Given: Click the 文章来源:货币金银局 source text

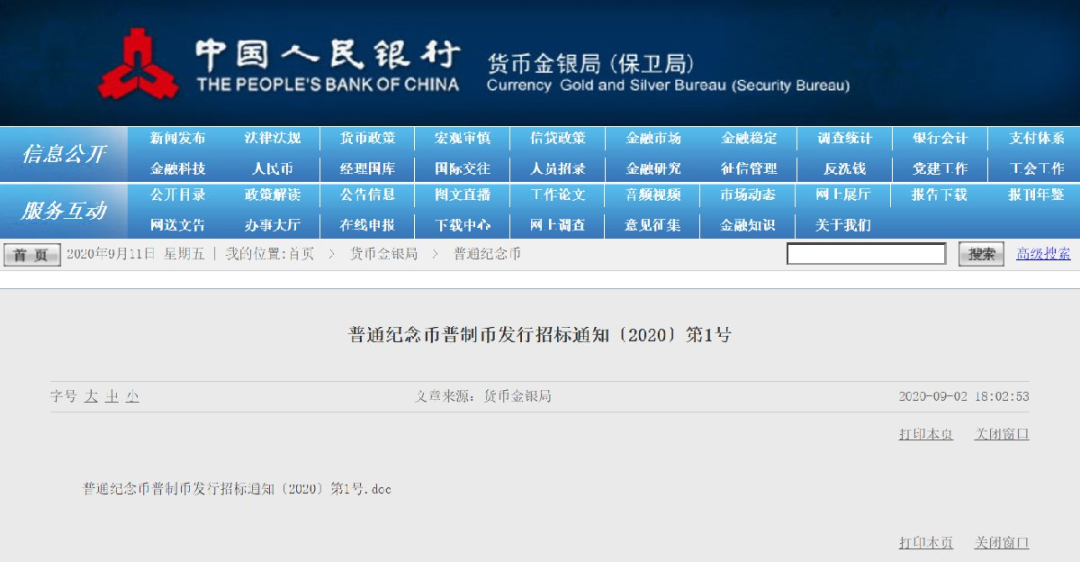Looking at the screenshot, I should pyautogui.click(x=483, y=397).
